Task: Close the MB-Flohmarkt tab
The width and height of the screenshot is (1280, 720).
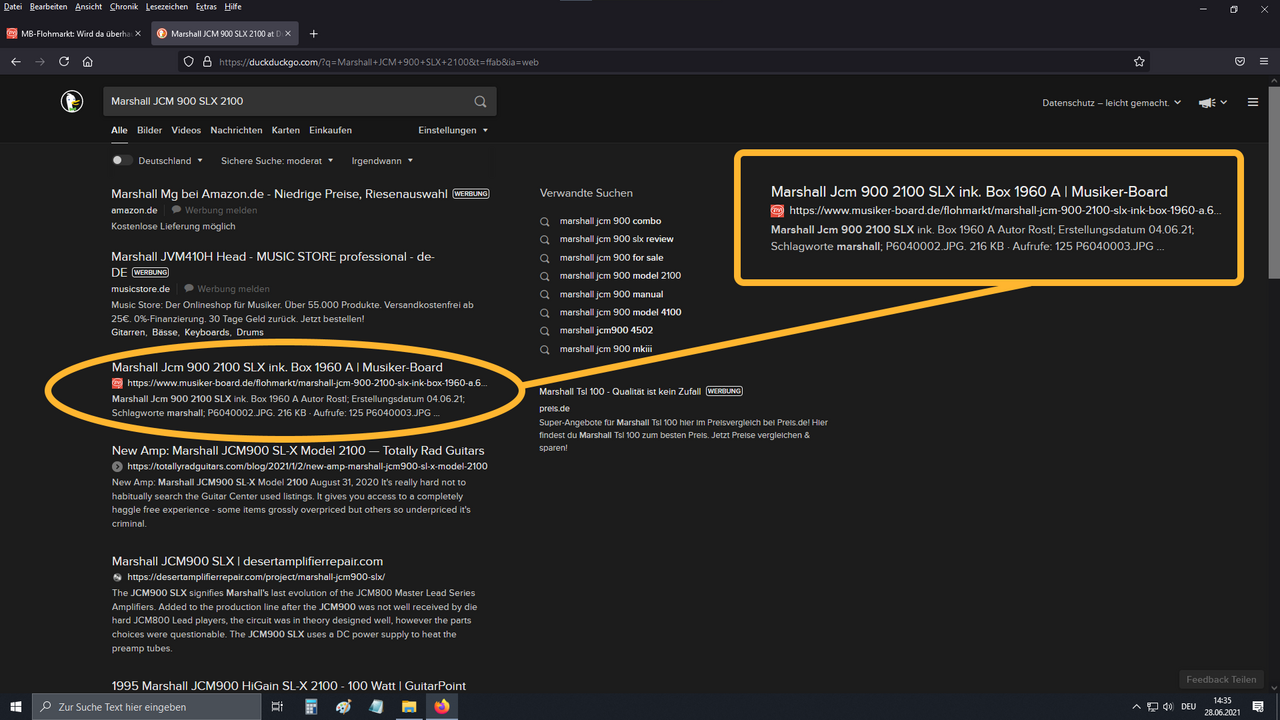Action: (138, 33)
